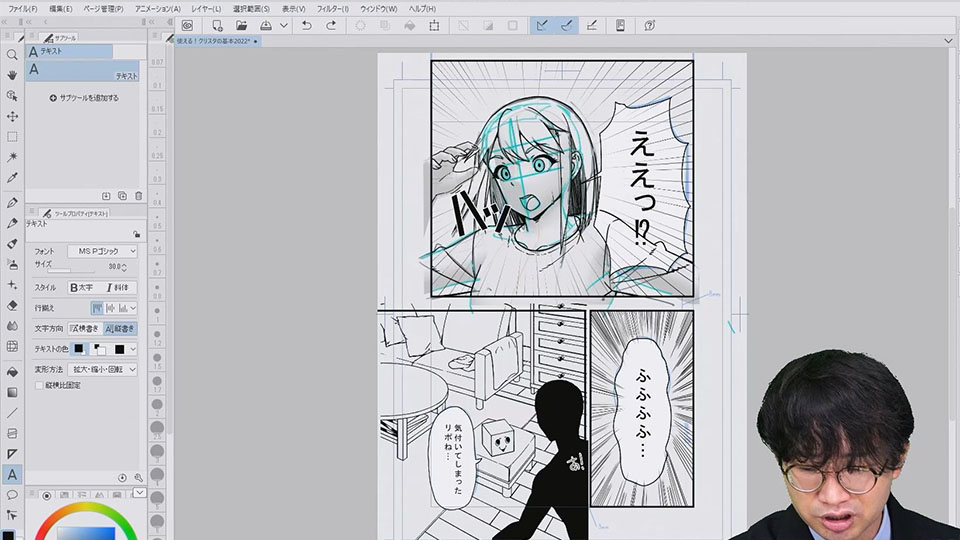Open the 編集(E) menu
Screen dimensions: 960x540
[61, 9]
